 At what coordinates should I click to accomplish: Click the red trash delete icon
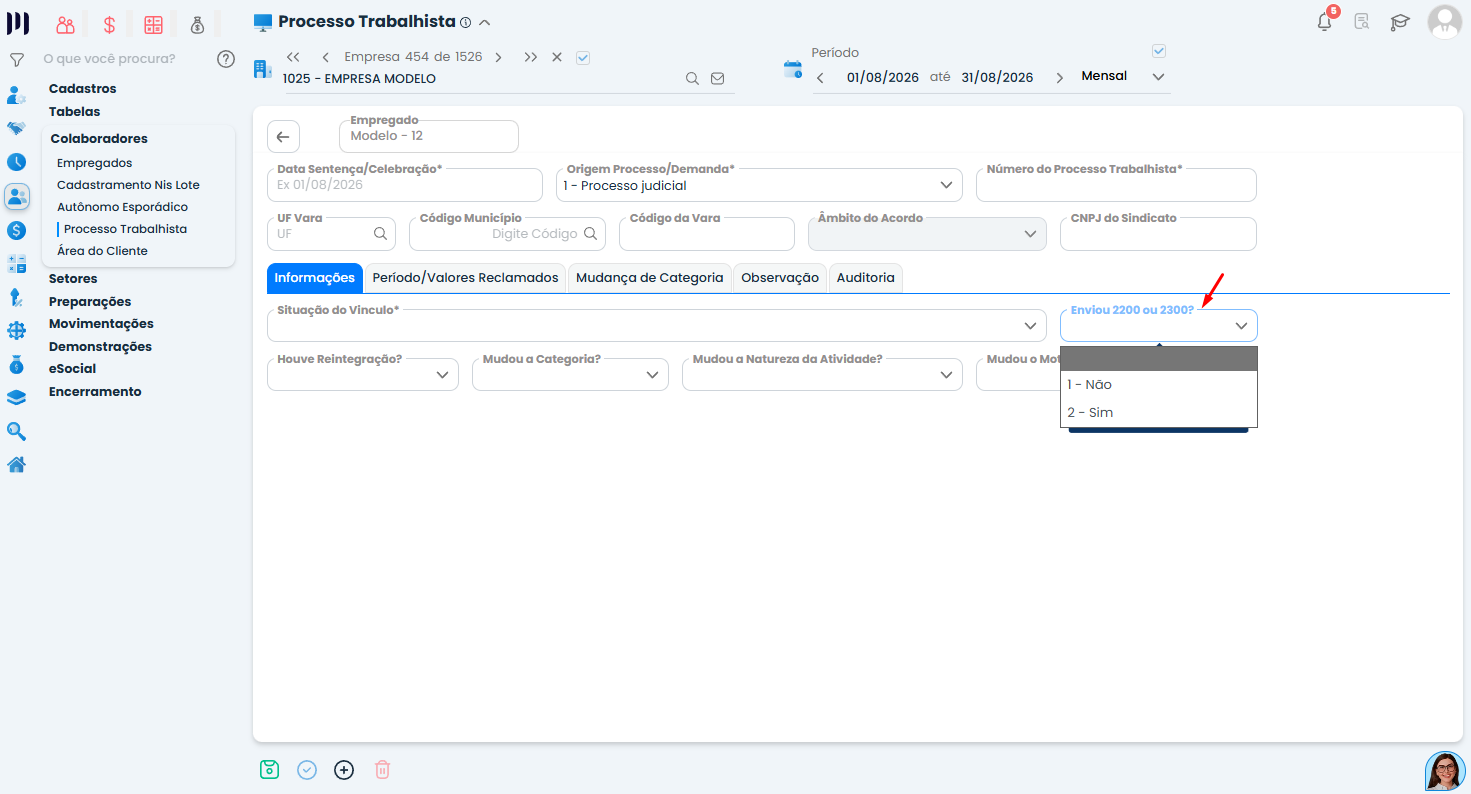point(382,770)
